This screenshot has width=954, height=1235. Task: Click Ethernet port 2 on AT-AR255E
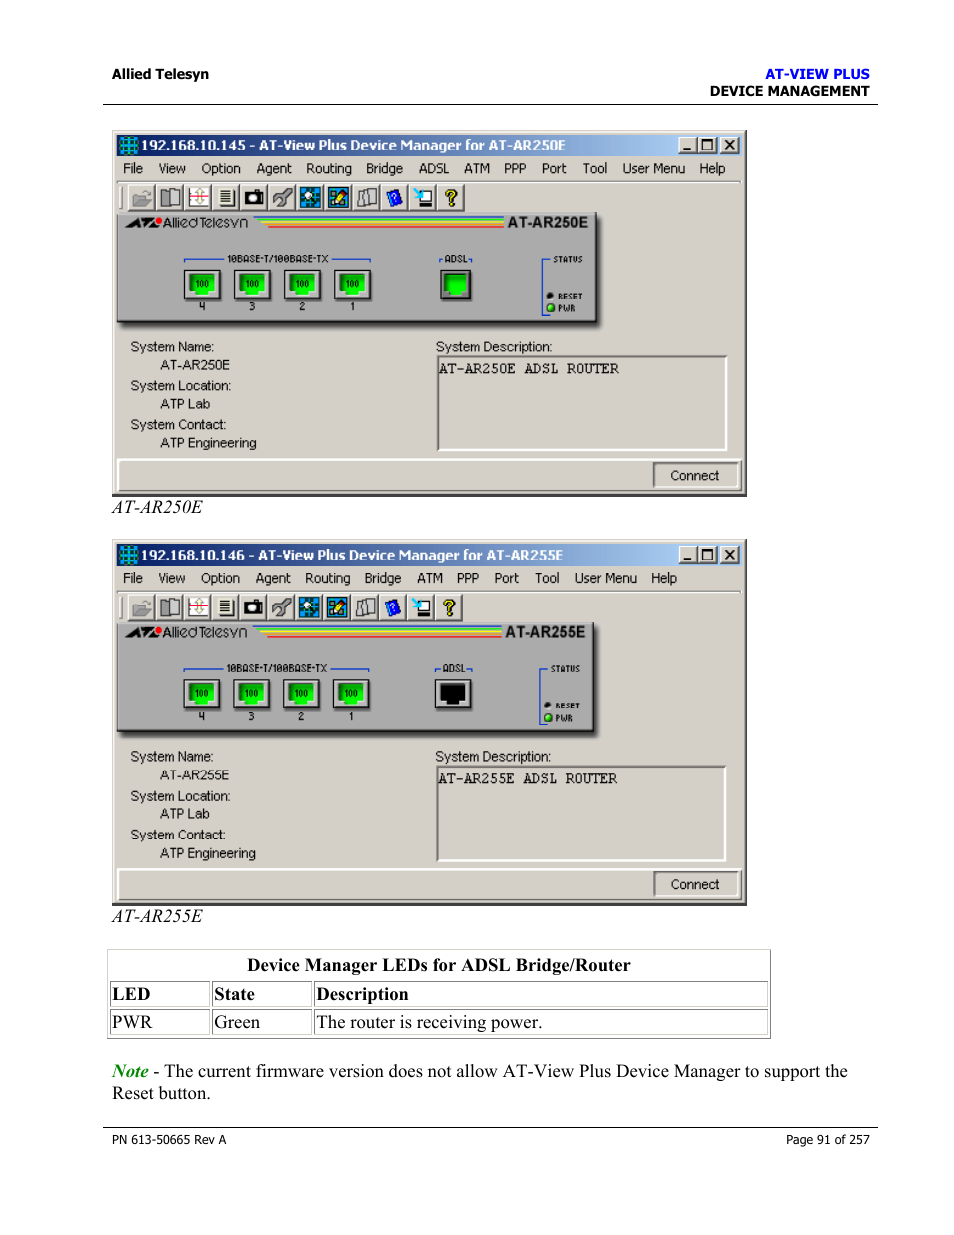301,694
